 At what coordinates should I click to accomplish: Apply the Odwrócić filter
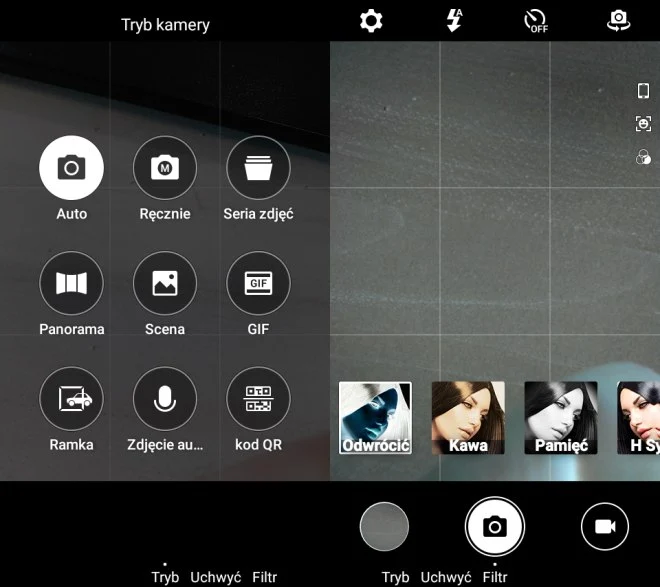coord(375,418)
